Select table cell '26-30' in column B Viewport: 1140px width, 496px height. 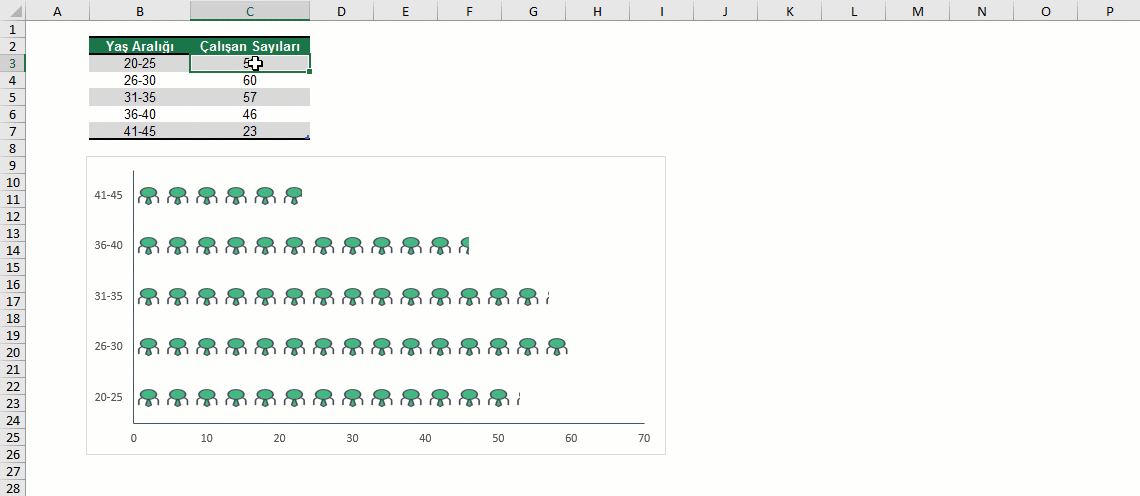click(140, 80)
